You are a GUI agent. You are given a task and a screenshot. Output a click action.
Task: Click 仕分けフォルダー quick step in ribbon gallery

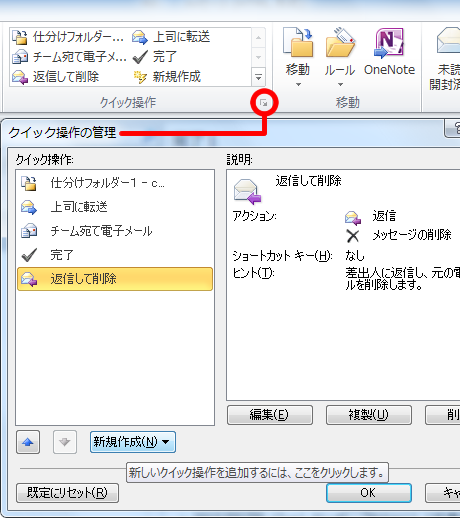[x=68, y=37]
